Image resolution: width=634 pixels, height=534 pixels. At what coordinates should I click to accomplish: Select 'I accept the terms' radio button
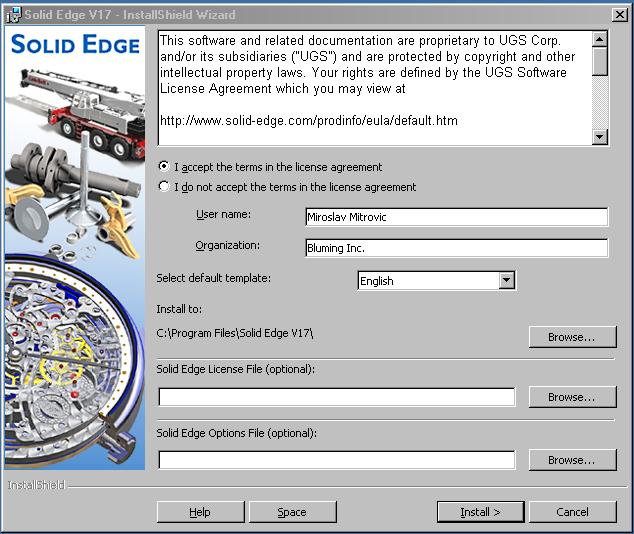coord(164,166)
